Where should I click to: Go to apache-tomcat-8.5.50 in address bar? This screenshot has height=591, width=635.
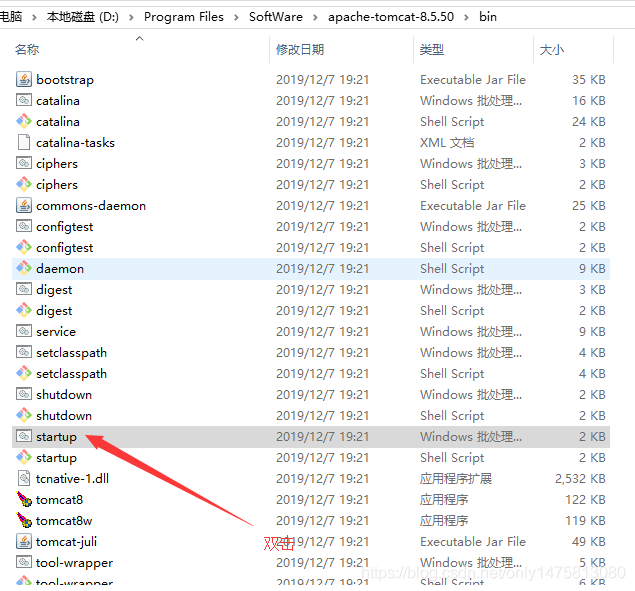[x=391, y=17]
